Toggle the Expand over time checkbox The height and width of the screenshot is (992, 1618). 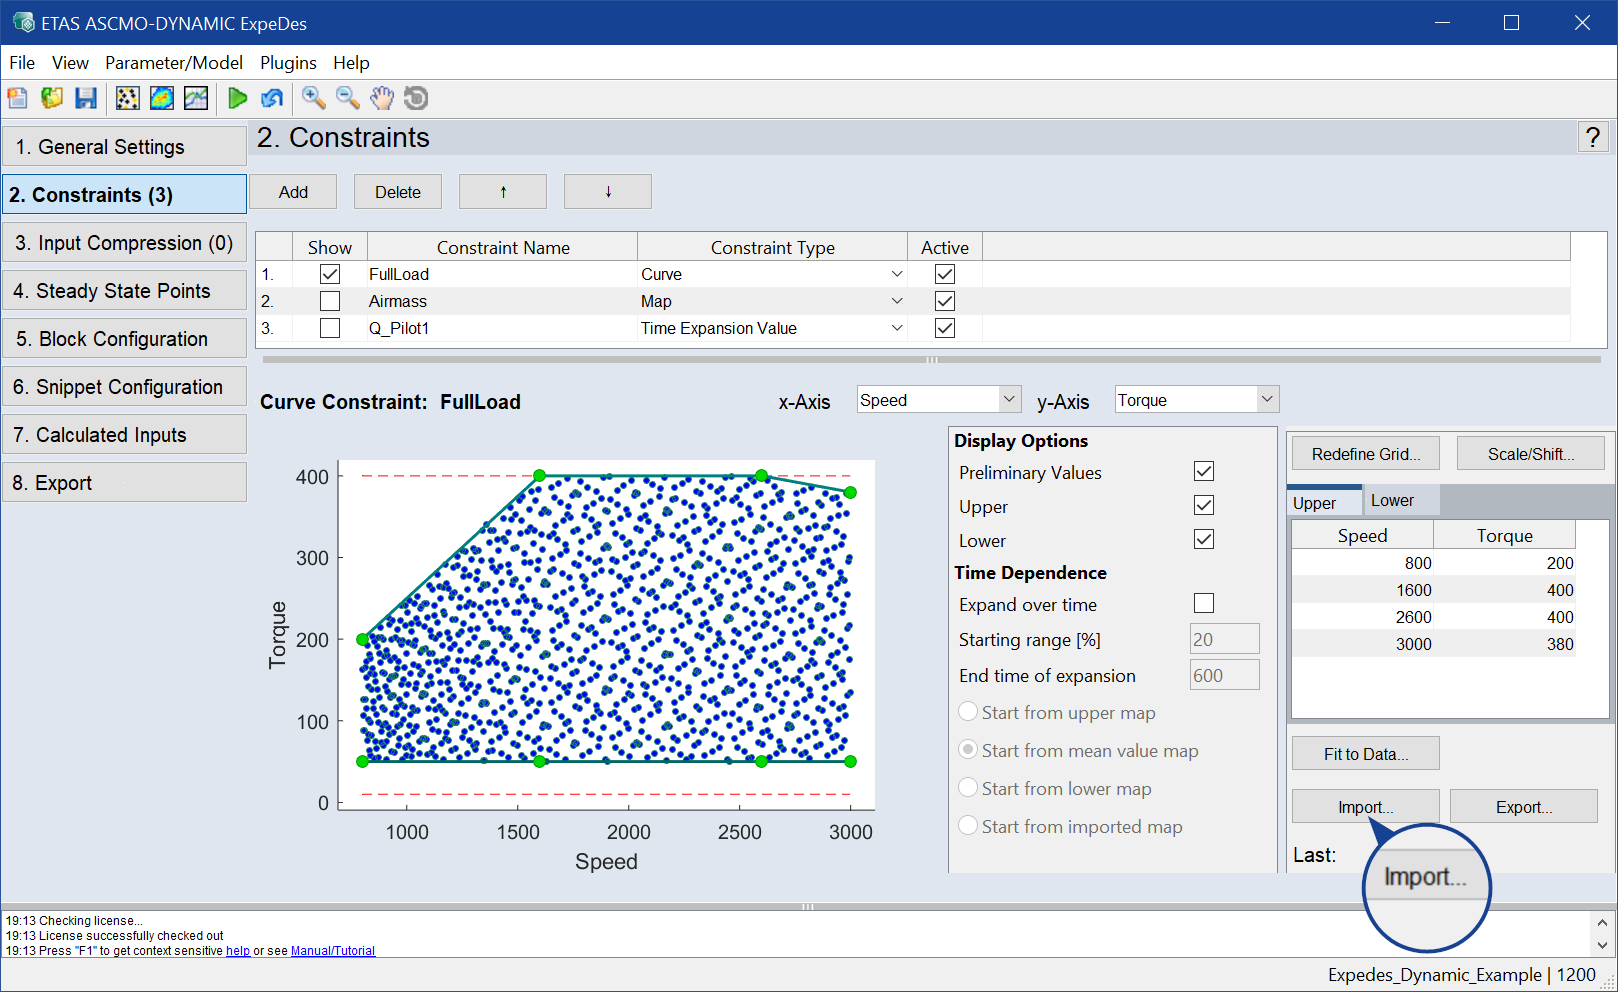(1204, 603)
